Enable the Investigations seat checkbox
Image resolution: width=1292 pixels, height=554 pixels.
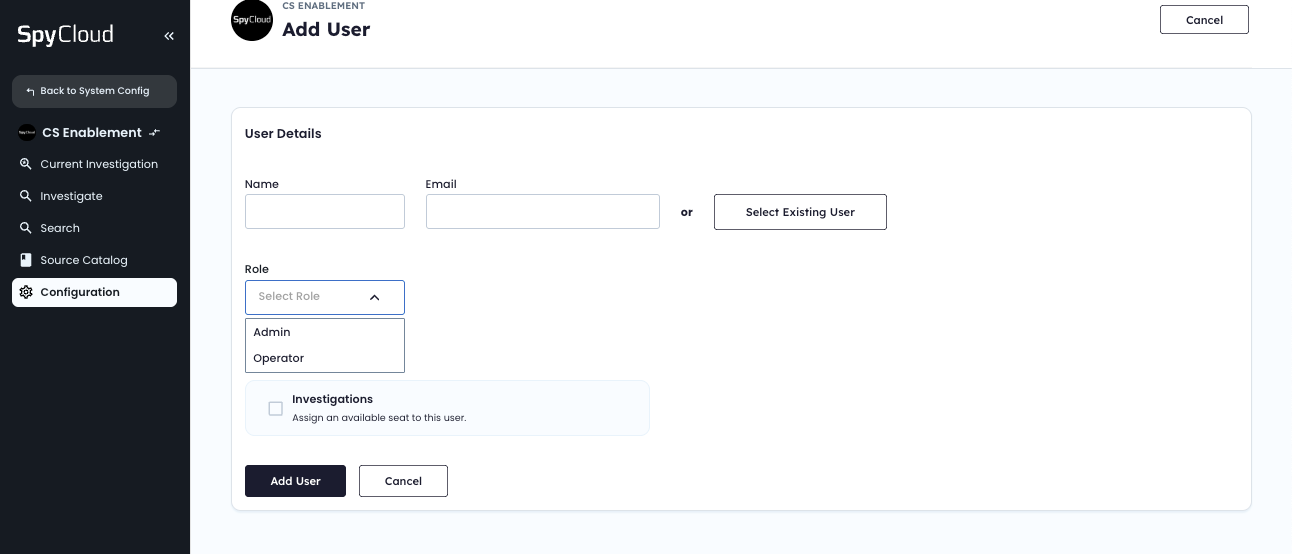click(x=276, y=408)
